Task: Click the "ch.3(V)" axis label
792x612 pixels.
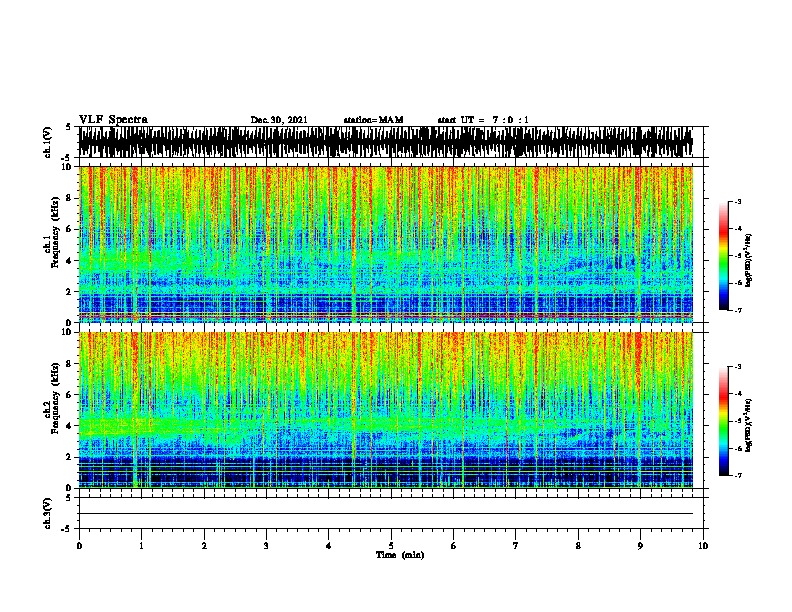Action: 48,513
